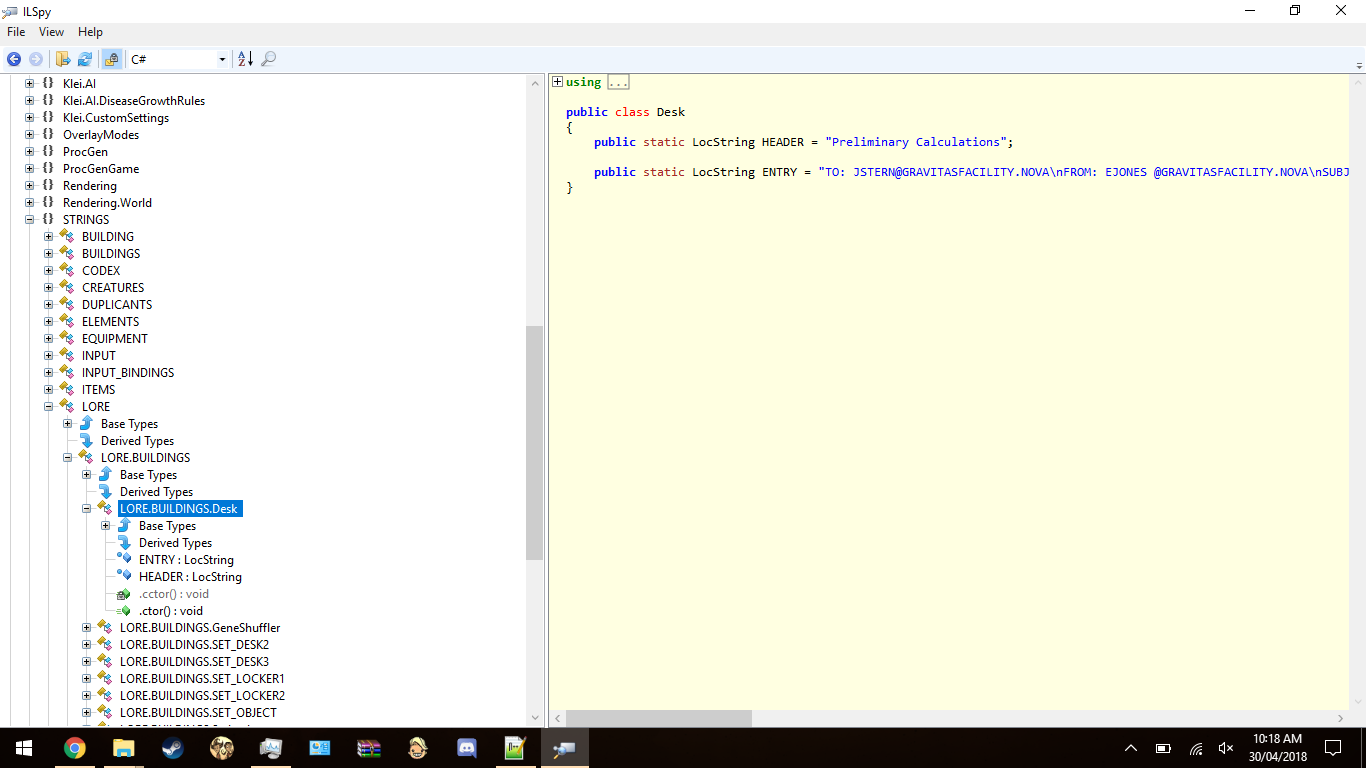This screenshot has width=1366, height=768.
Task: Select the ENTRY : LocString field
Action: point(186,560)
